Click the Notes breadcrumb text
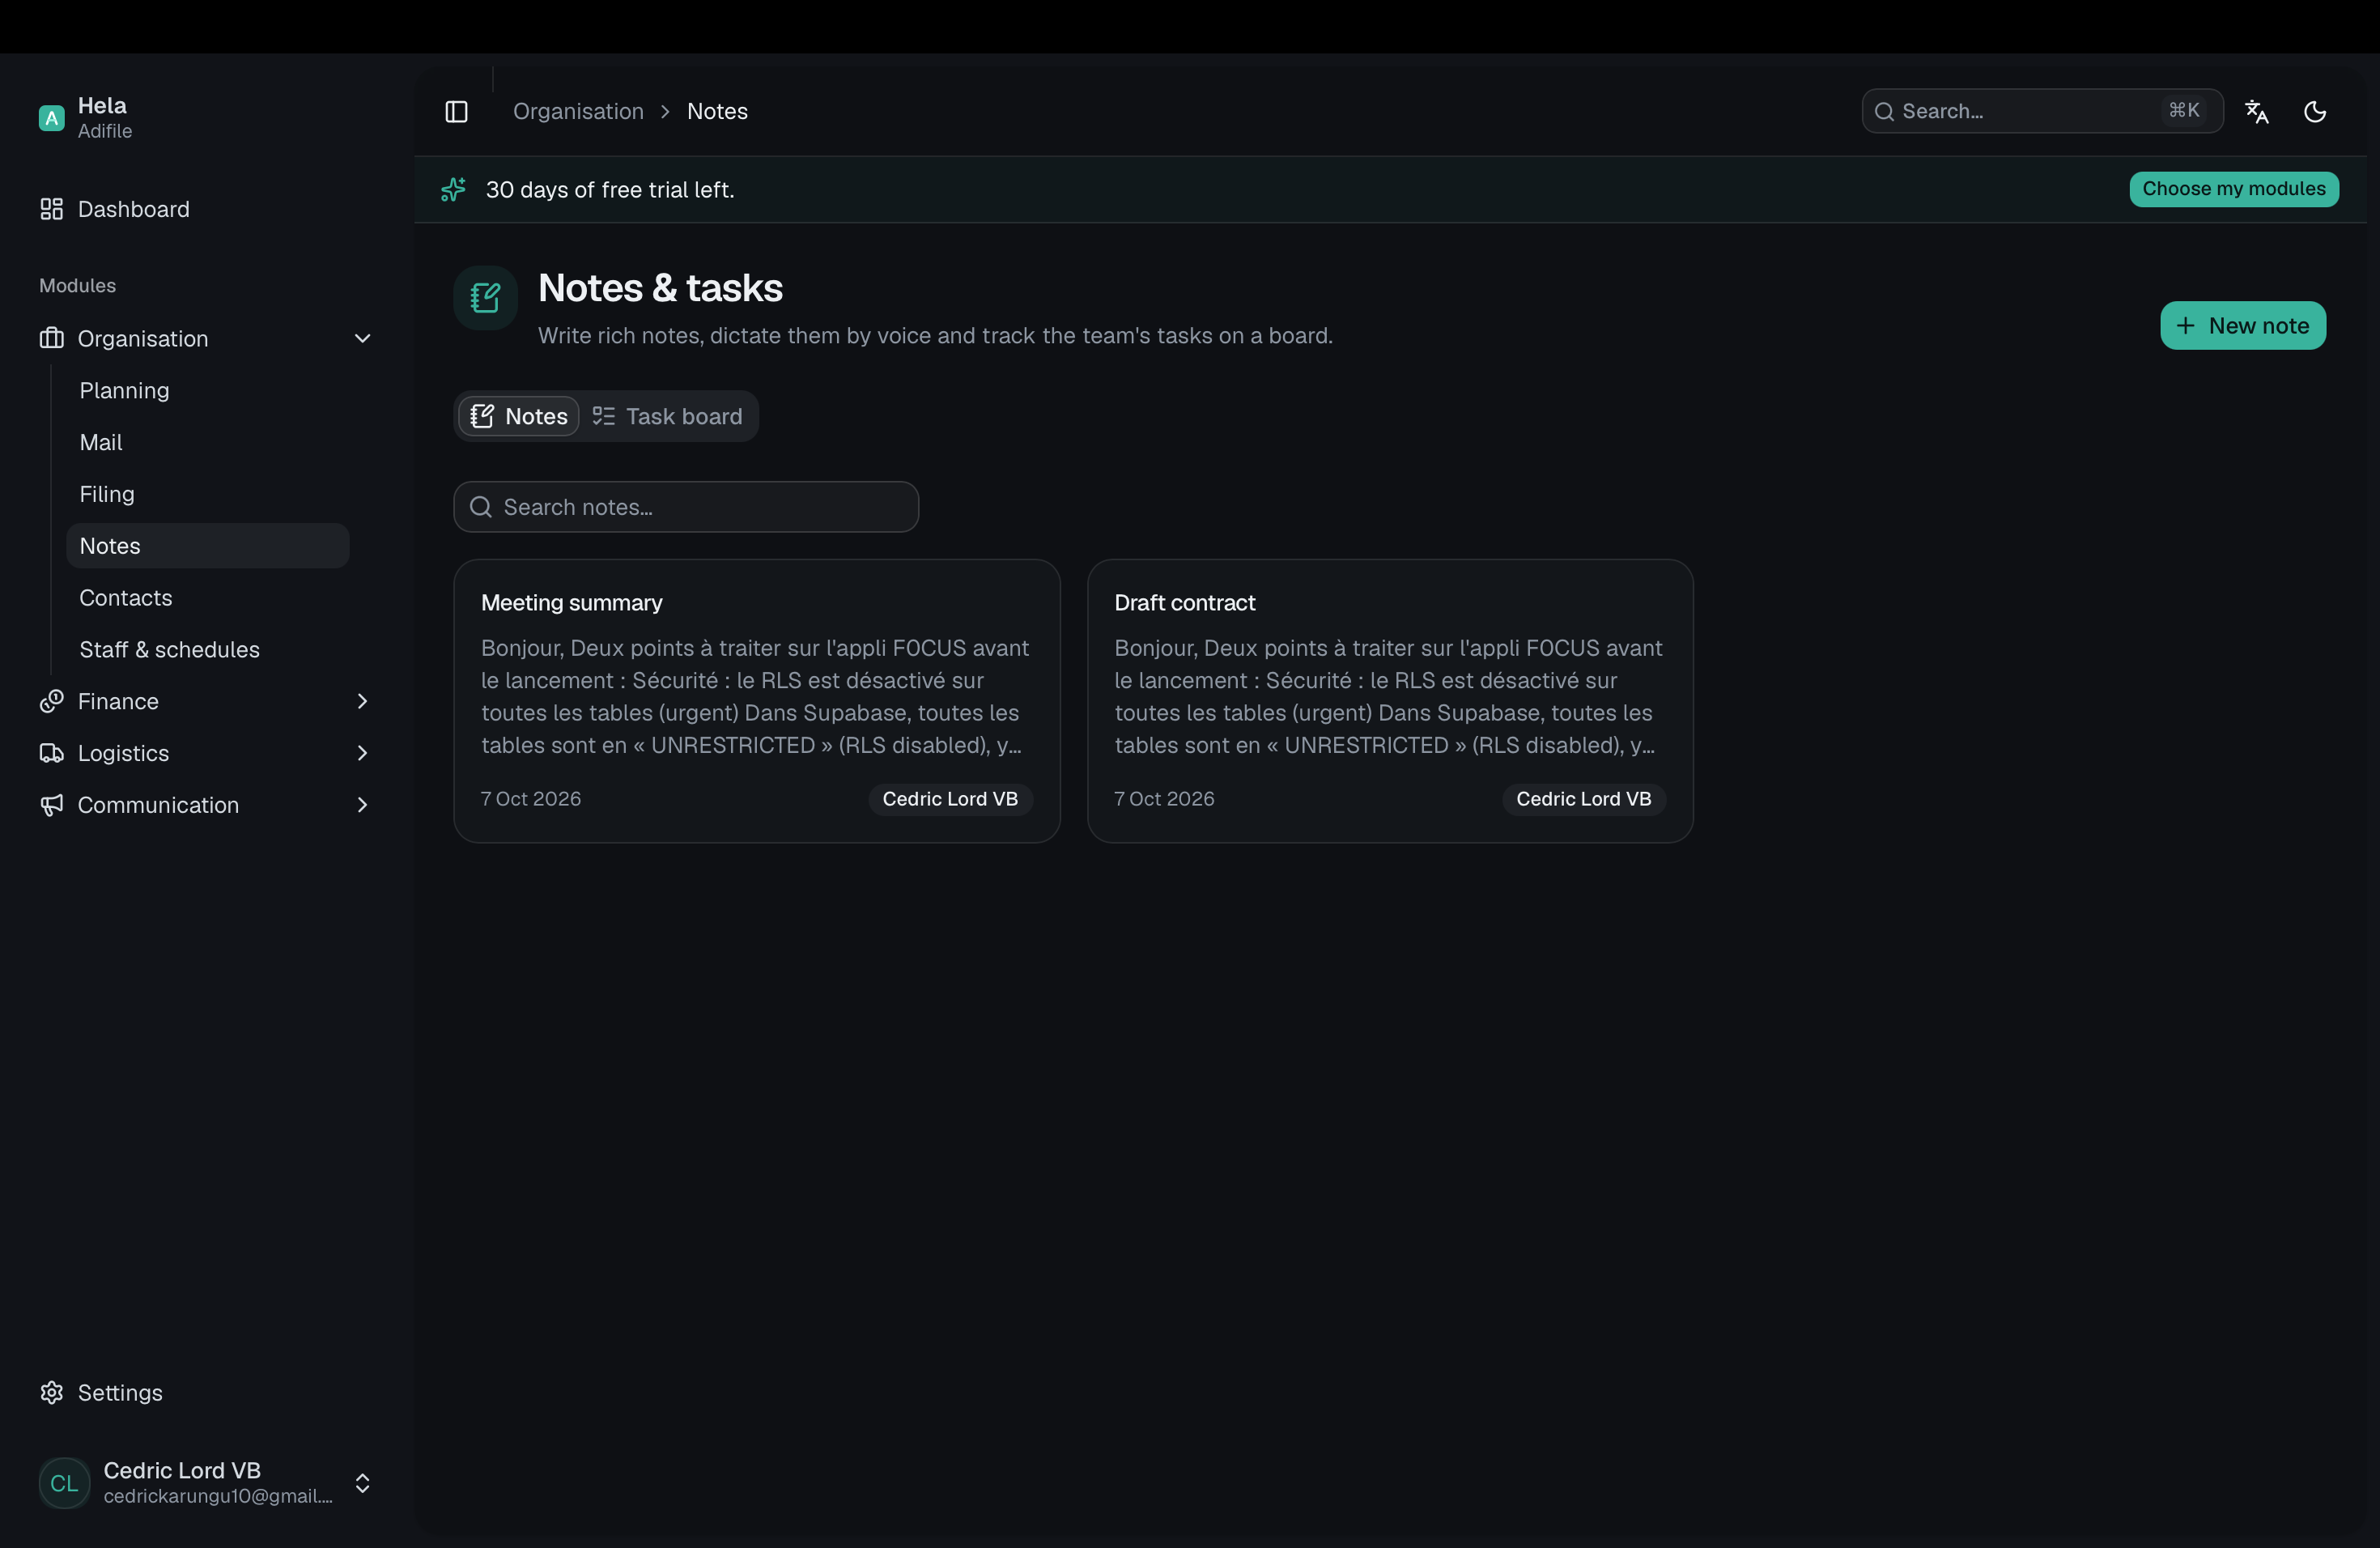The width and height of the screenshot is (2380, 1548). (x=717, y=111)
